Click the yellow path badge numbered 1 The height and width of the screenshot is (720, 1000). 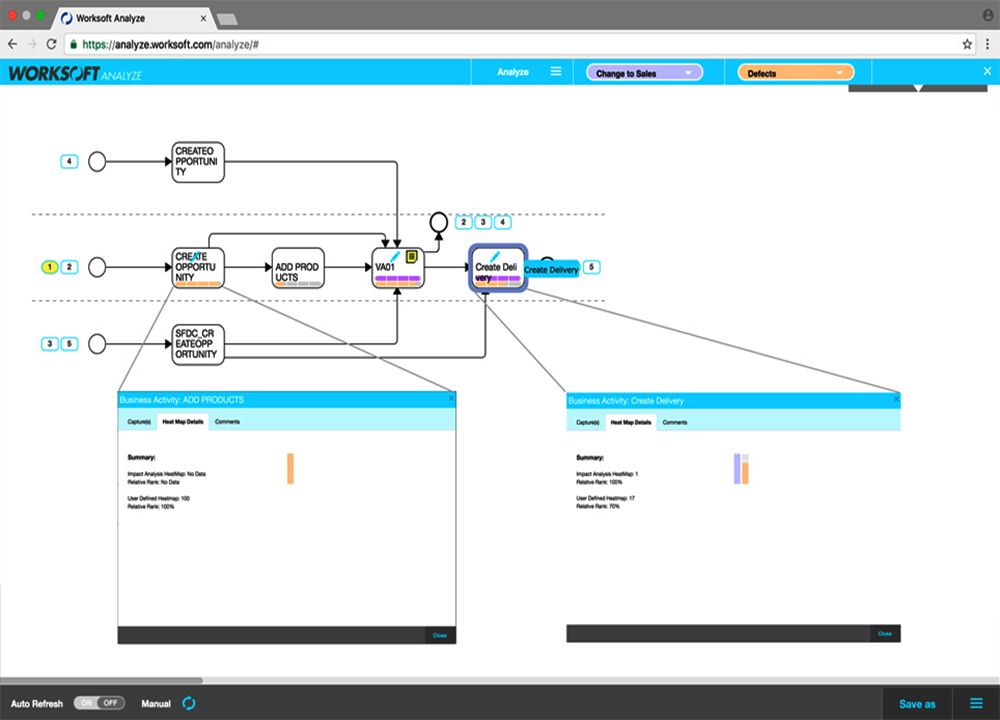(x=49, y=267)
